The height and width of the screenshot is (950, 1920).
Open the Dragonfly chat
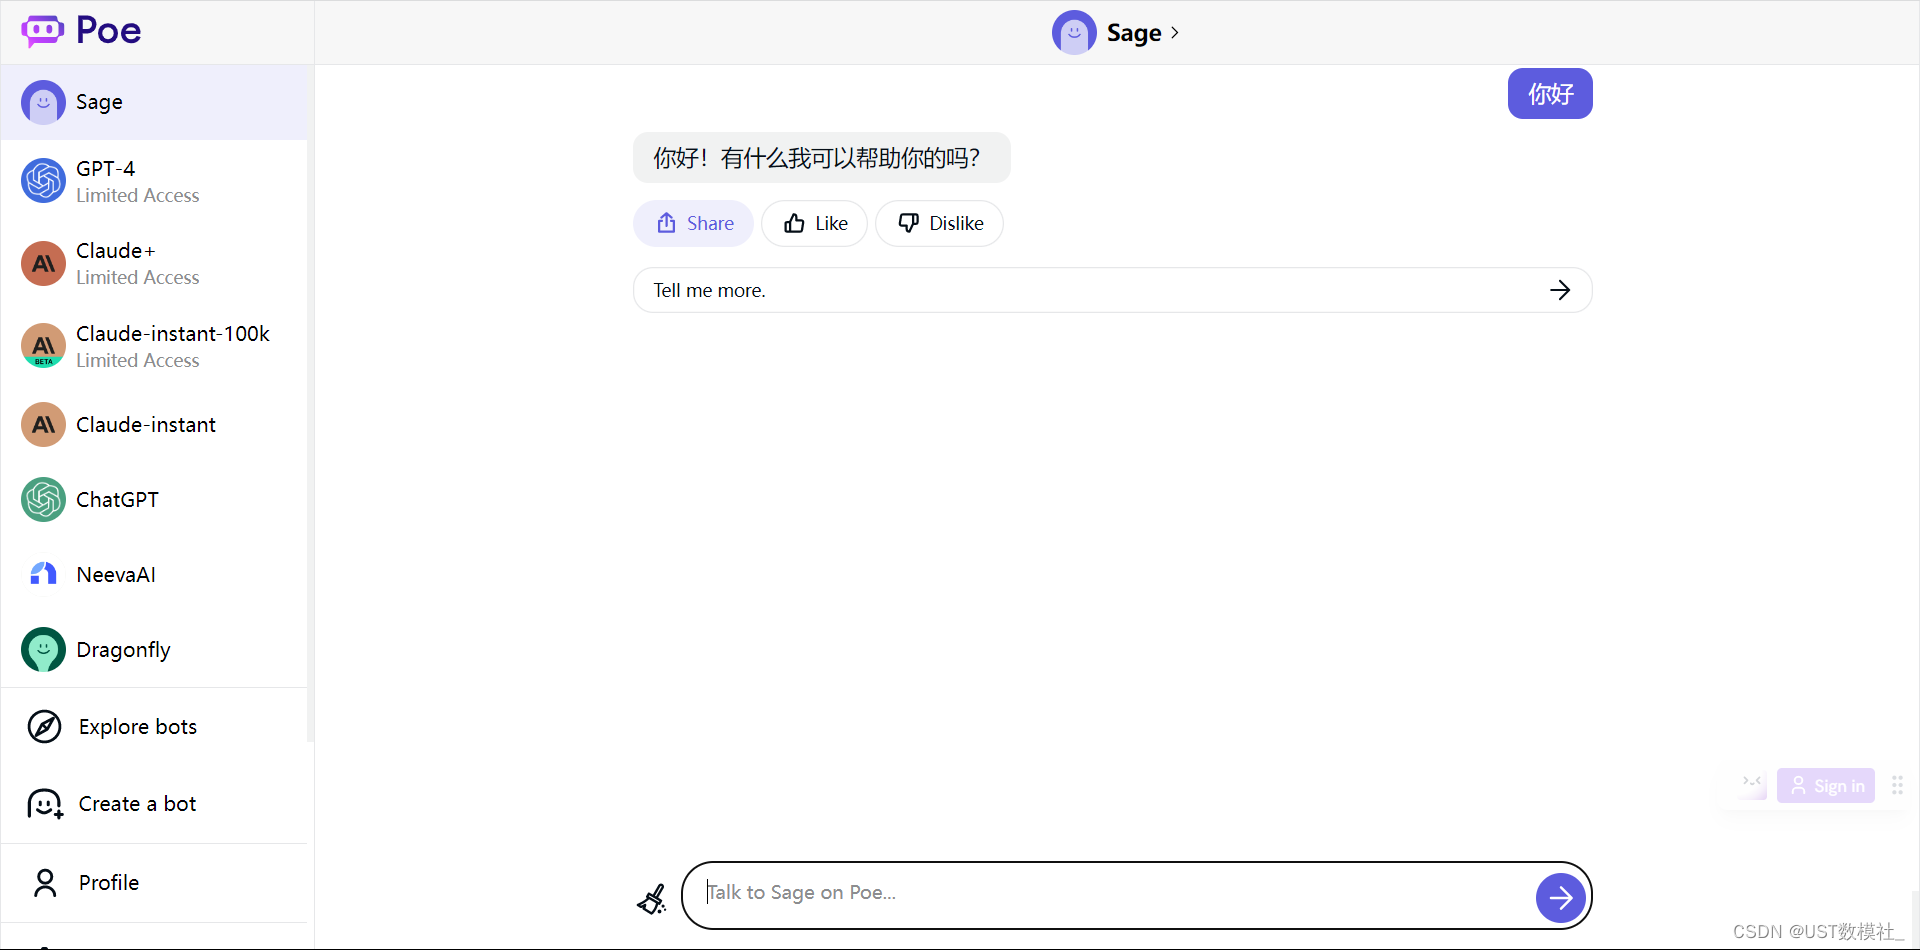tap(154, 650)
